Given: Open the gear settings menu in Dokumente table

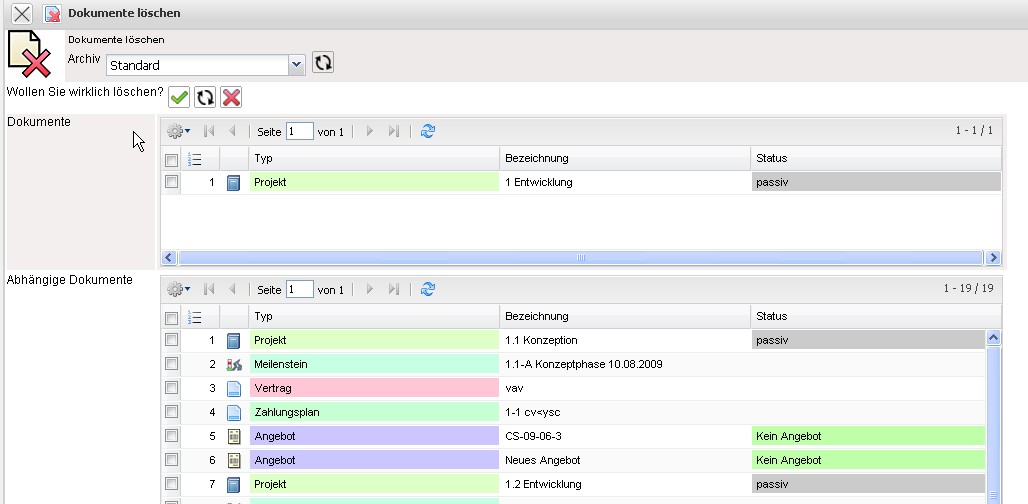Looking at the screenshot, I should (178, 131).
